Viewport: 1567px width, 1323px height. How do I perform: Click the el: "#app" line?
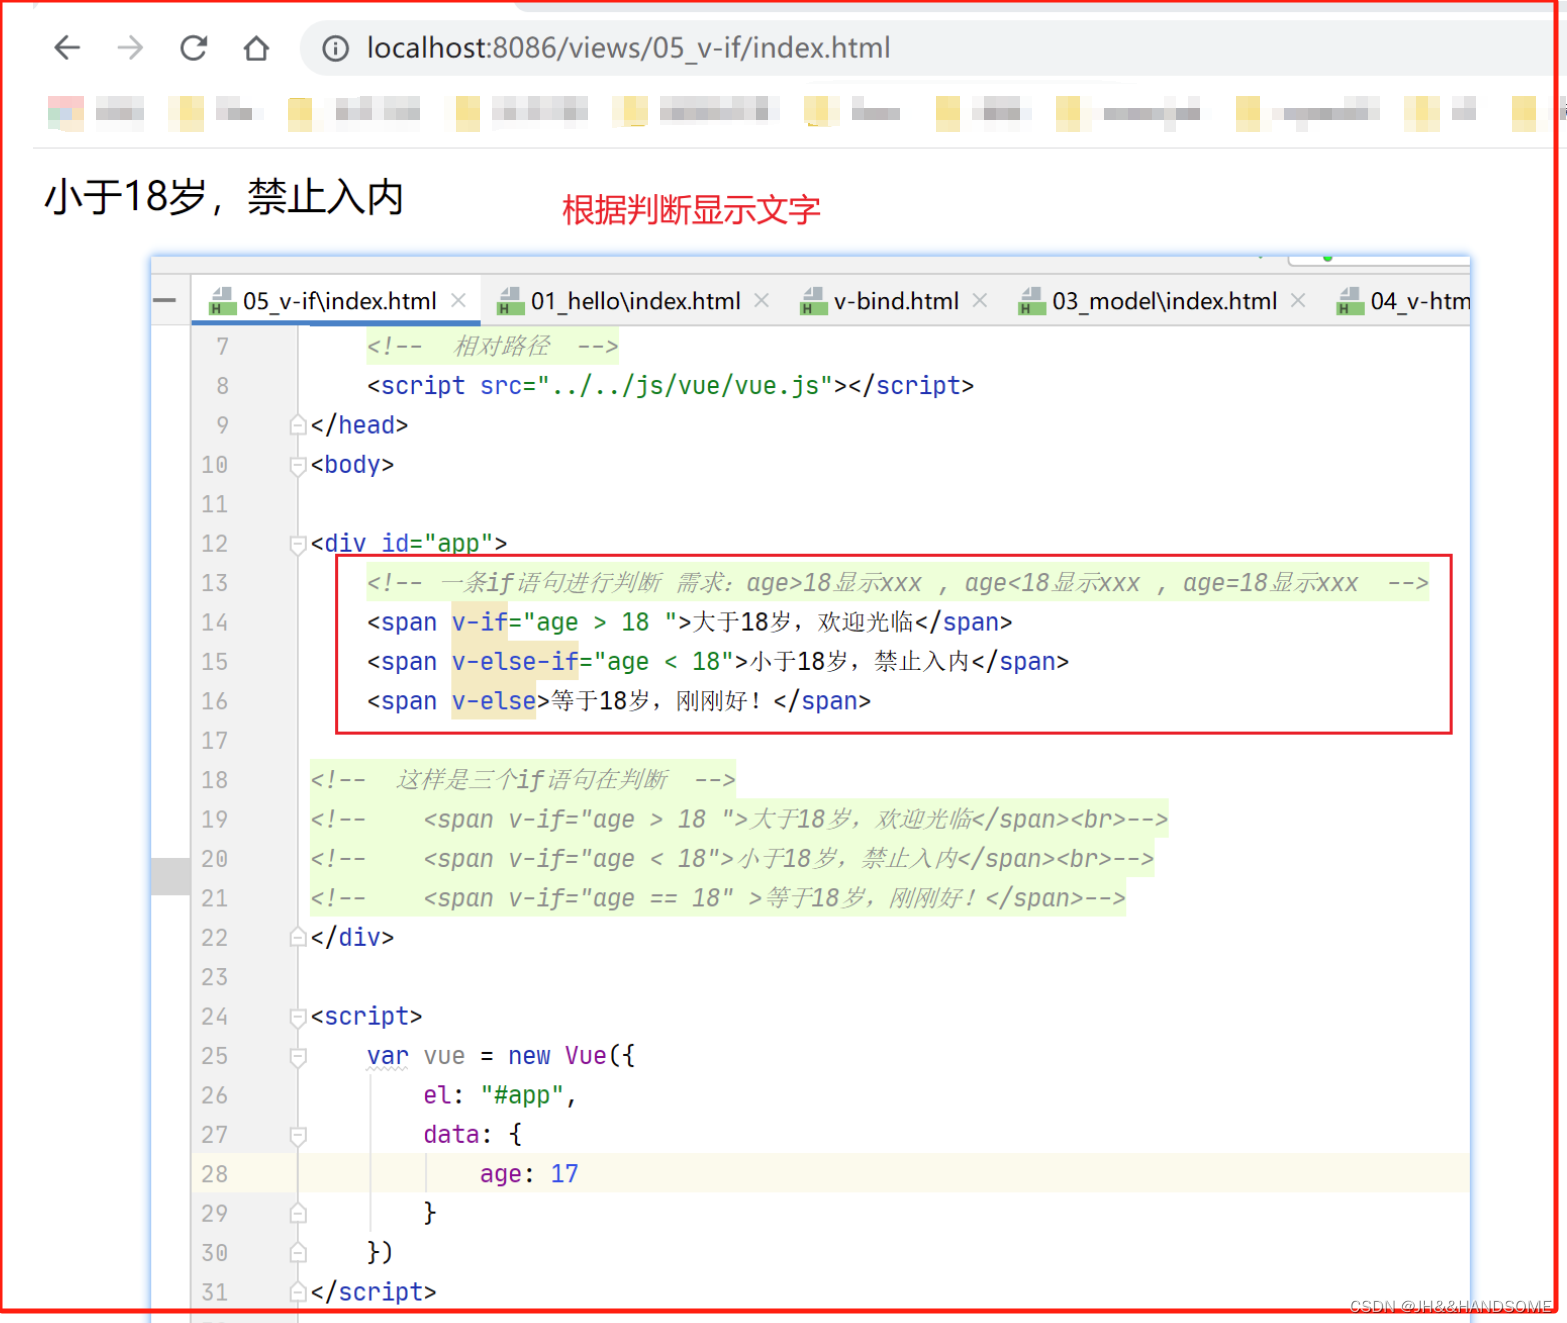(x=499, y=1095)
